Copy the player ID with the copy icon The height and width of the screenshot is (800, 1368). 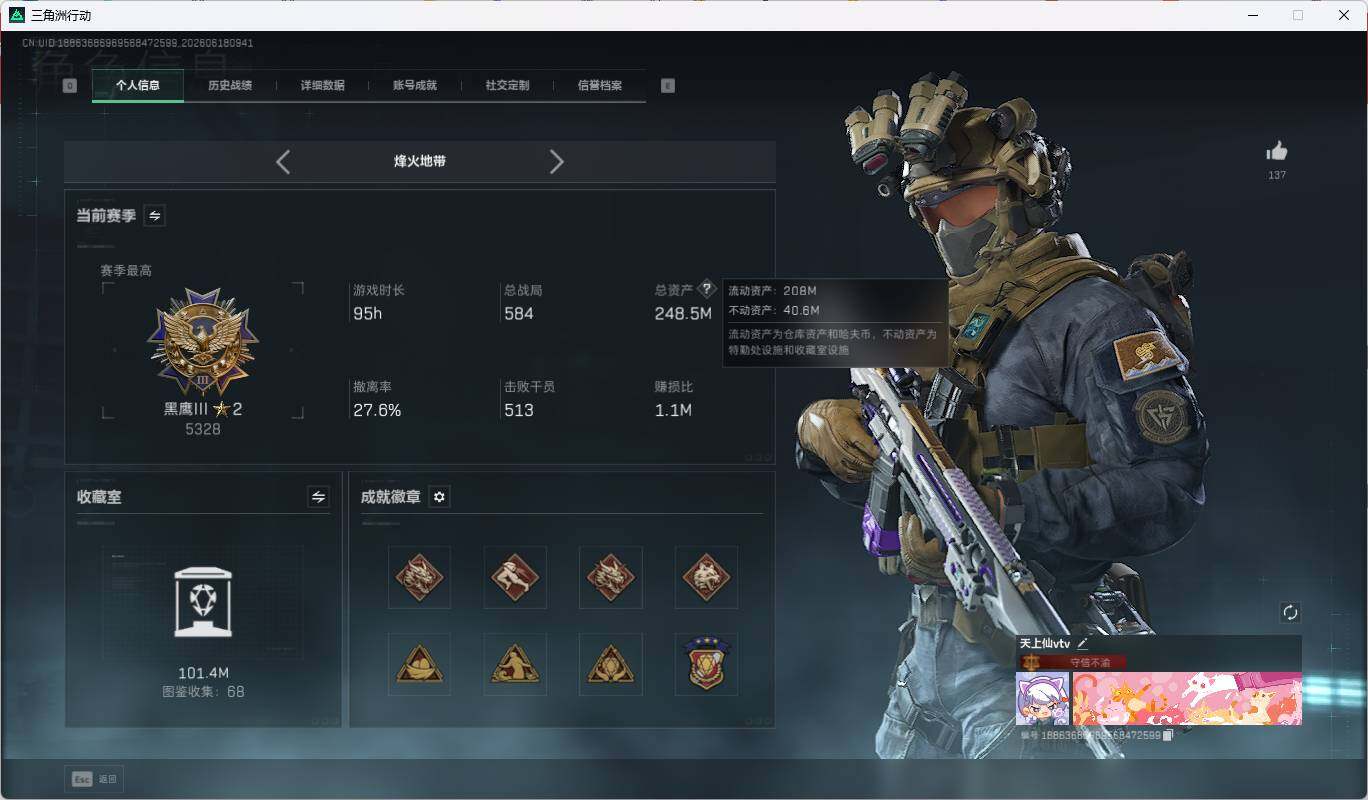[1168, 736]
